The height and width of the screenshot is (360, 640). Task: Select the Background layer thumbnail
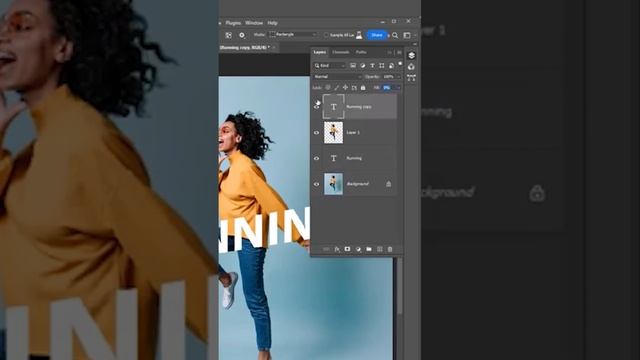333,184
